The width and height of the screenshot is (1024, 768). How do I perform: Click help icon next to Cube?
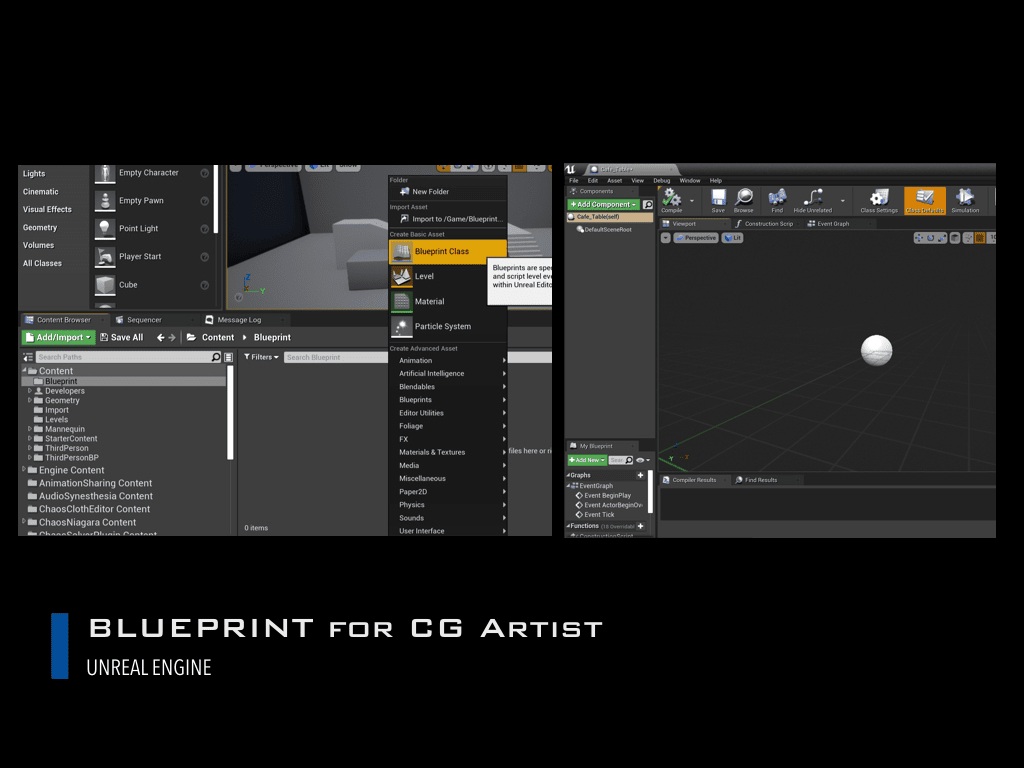click(204, 285)
